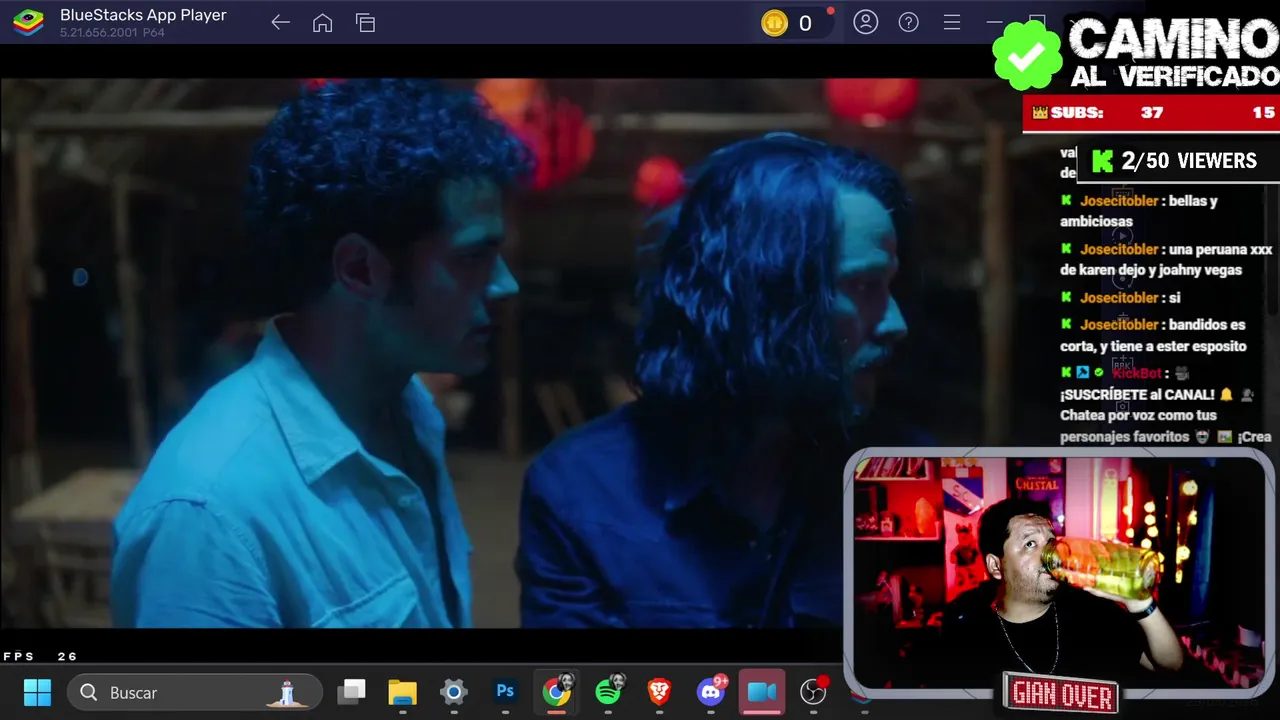Open Brave browser from the taskbar

tap(659, 691)
